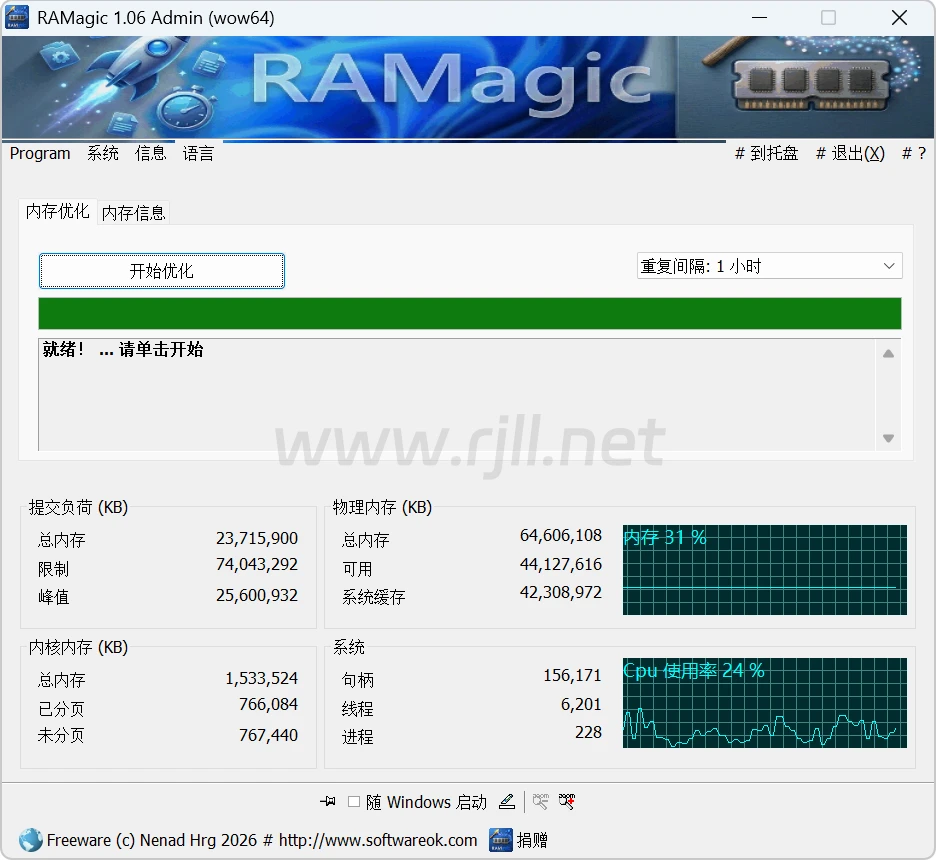Open the Program menu
936x860 pixels.
click(40, 153)
